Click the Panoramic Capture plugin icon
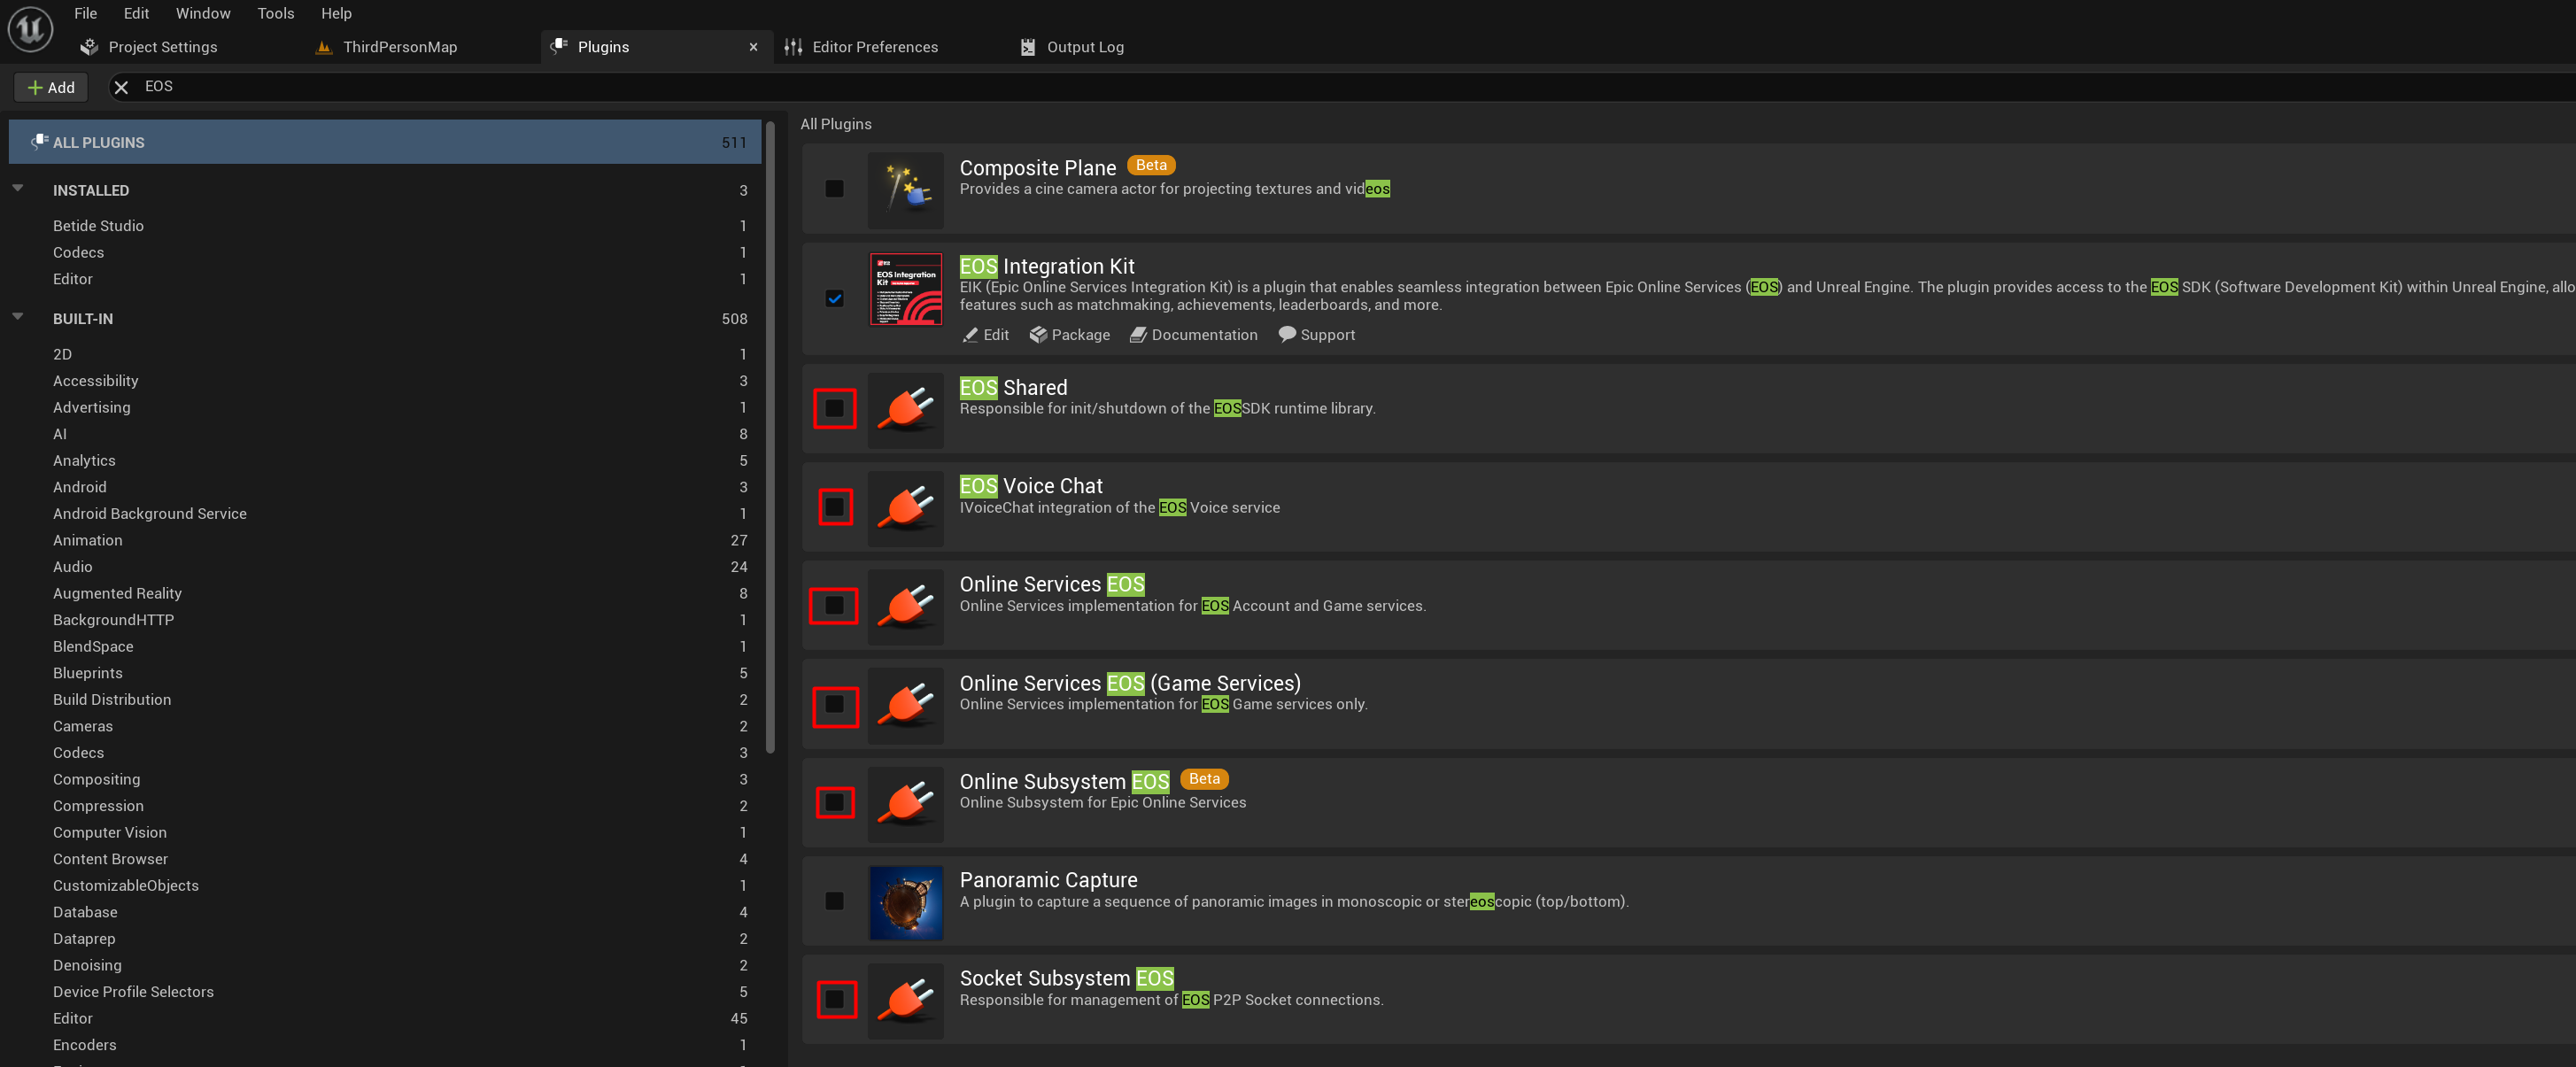Image resolution: width=2576 pixels, height=1067 pixels. click(905, 902)
